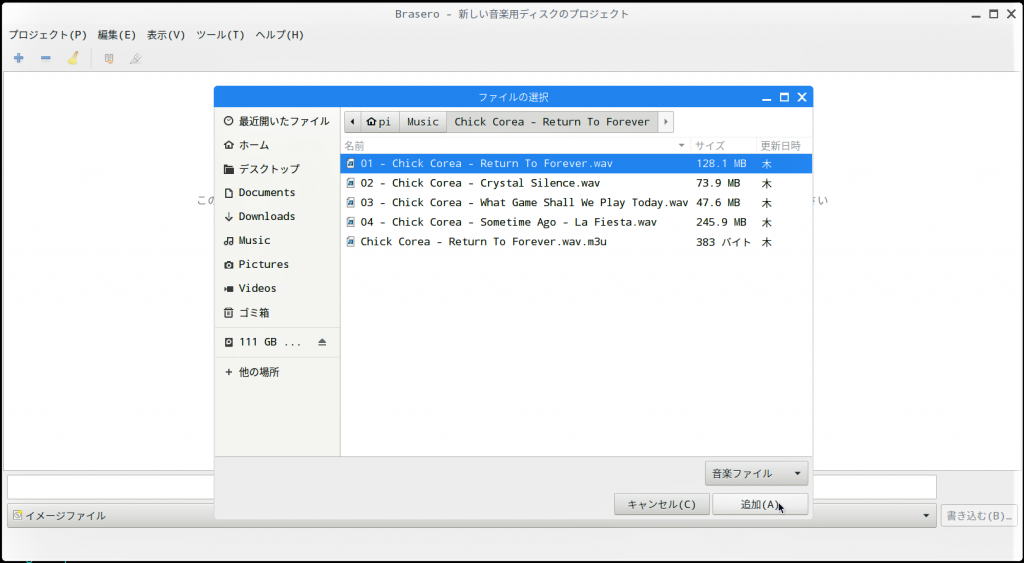Open Videos in the sidebar
The width and height of the screenshot is (1024, 563).
pyautogui.click(x=277, y=288)
